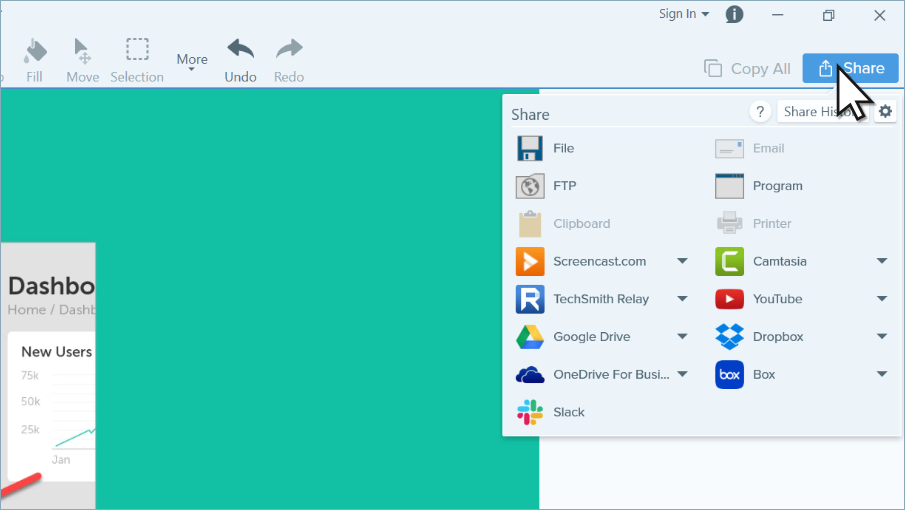This screenshot has height=510, width=905.
Task: Click the Copy All button
Action: click(x=748, y=68)
